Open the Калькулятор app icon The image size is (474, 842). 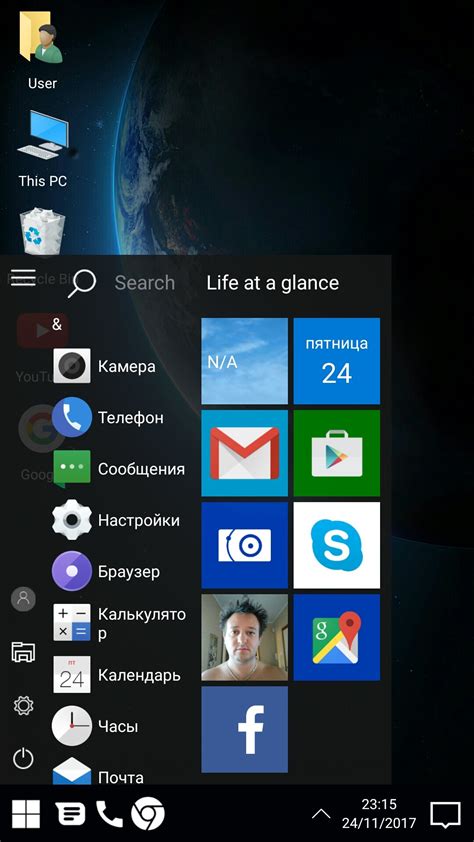point(71,622)
